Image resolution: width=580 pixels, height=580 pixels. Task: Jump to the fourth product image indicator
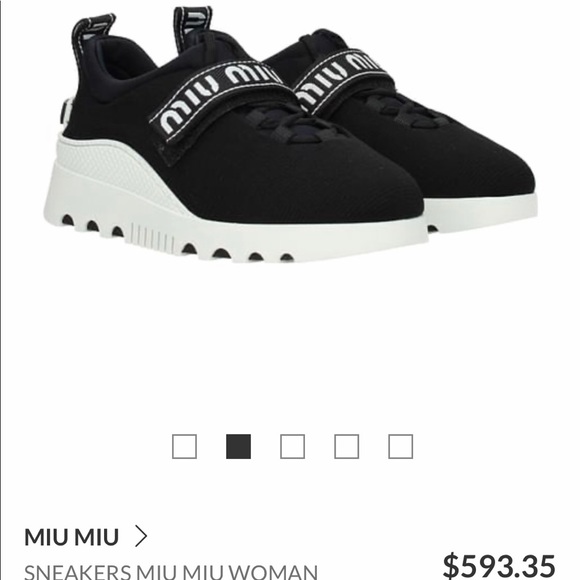tap(346, 446)
